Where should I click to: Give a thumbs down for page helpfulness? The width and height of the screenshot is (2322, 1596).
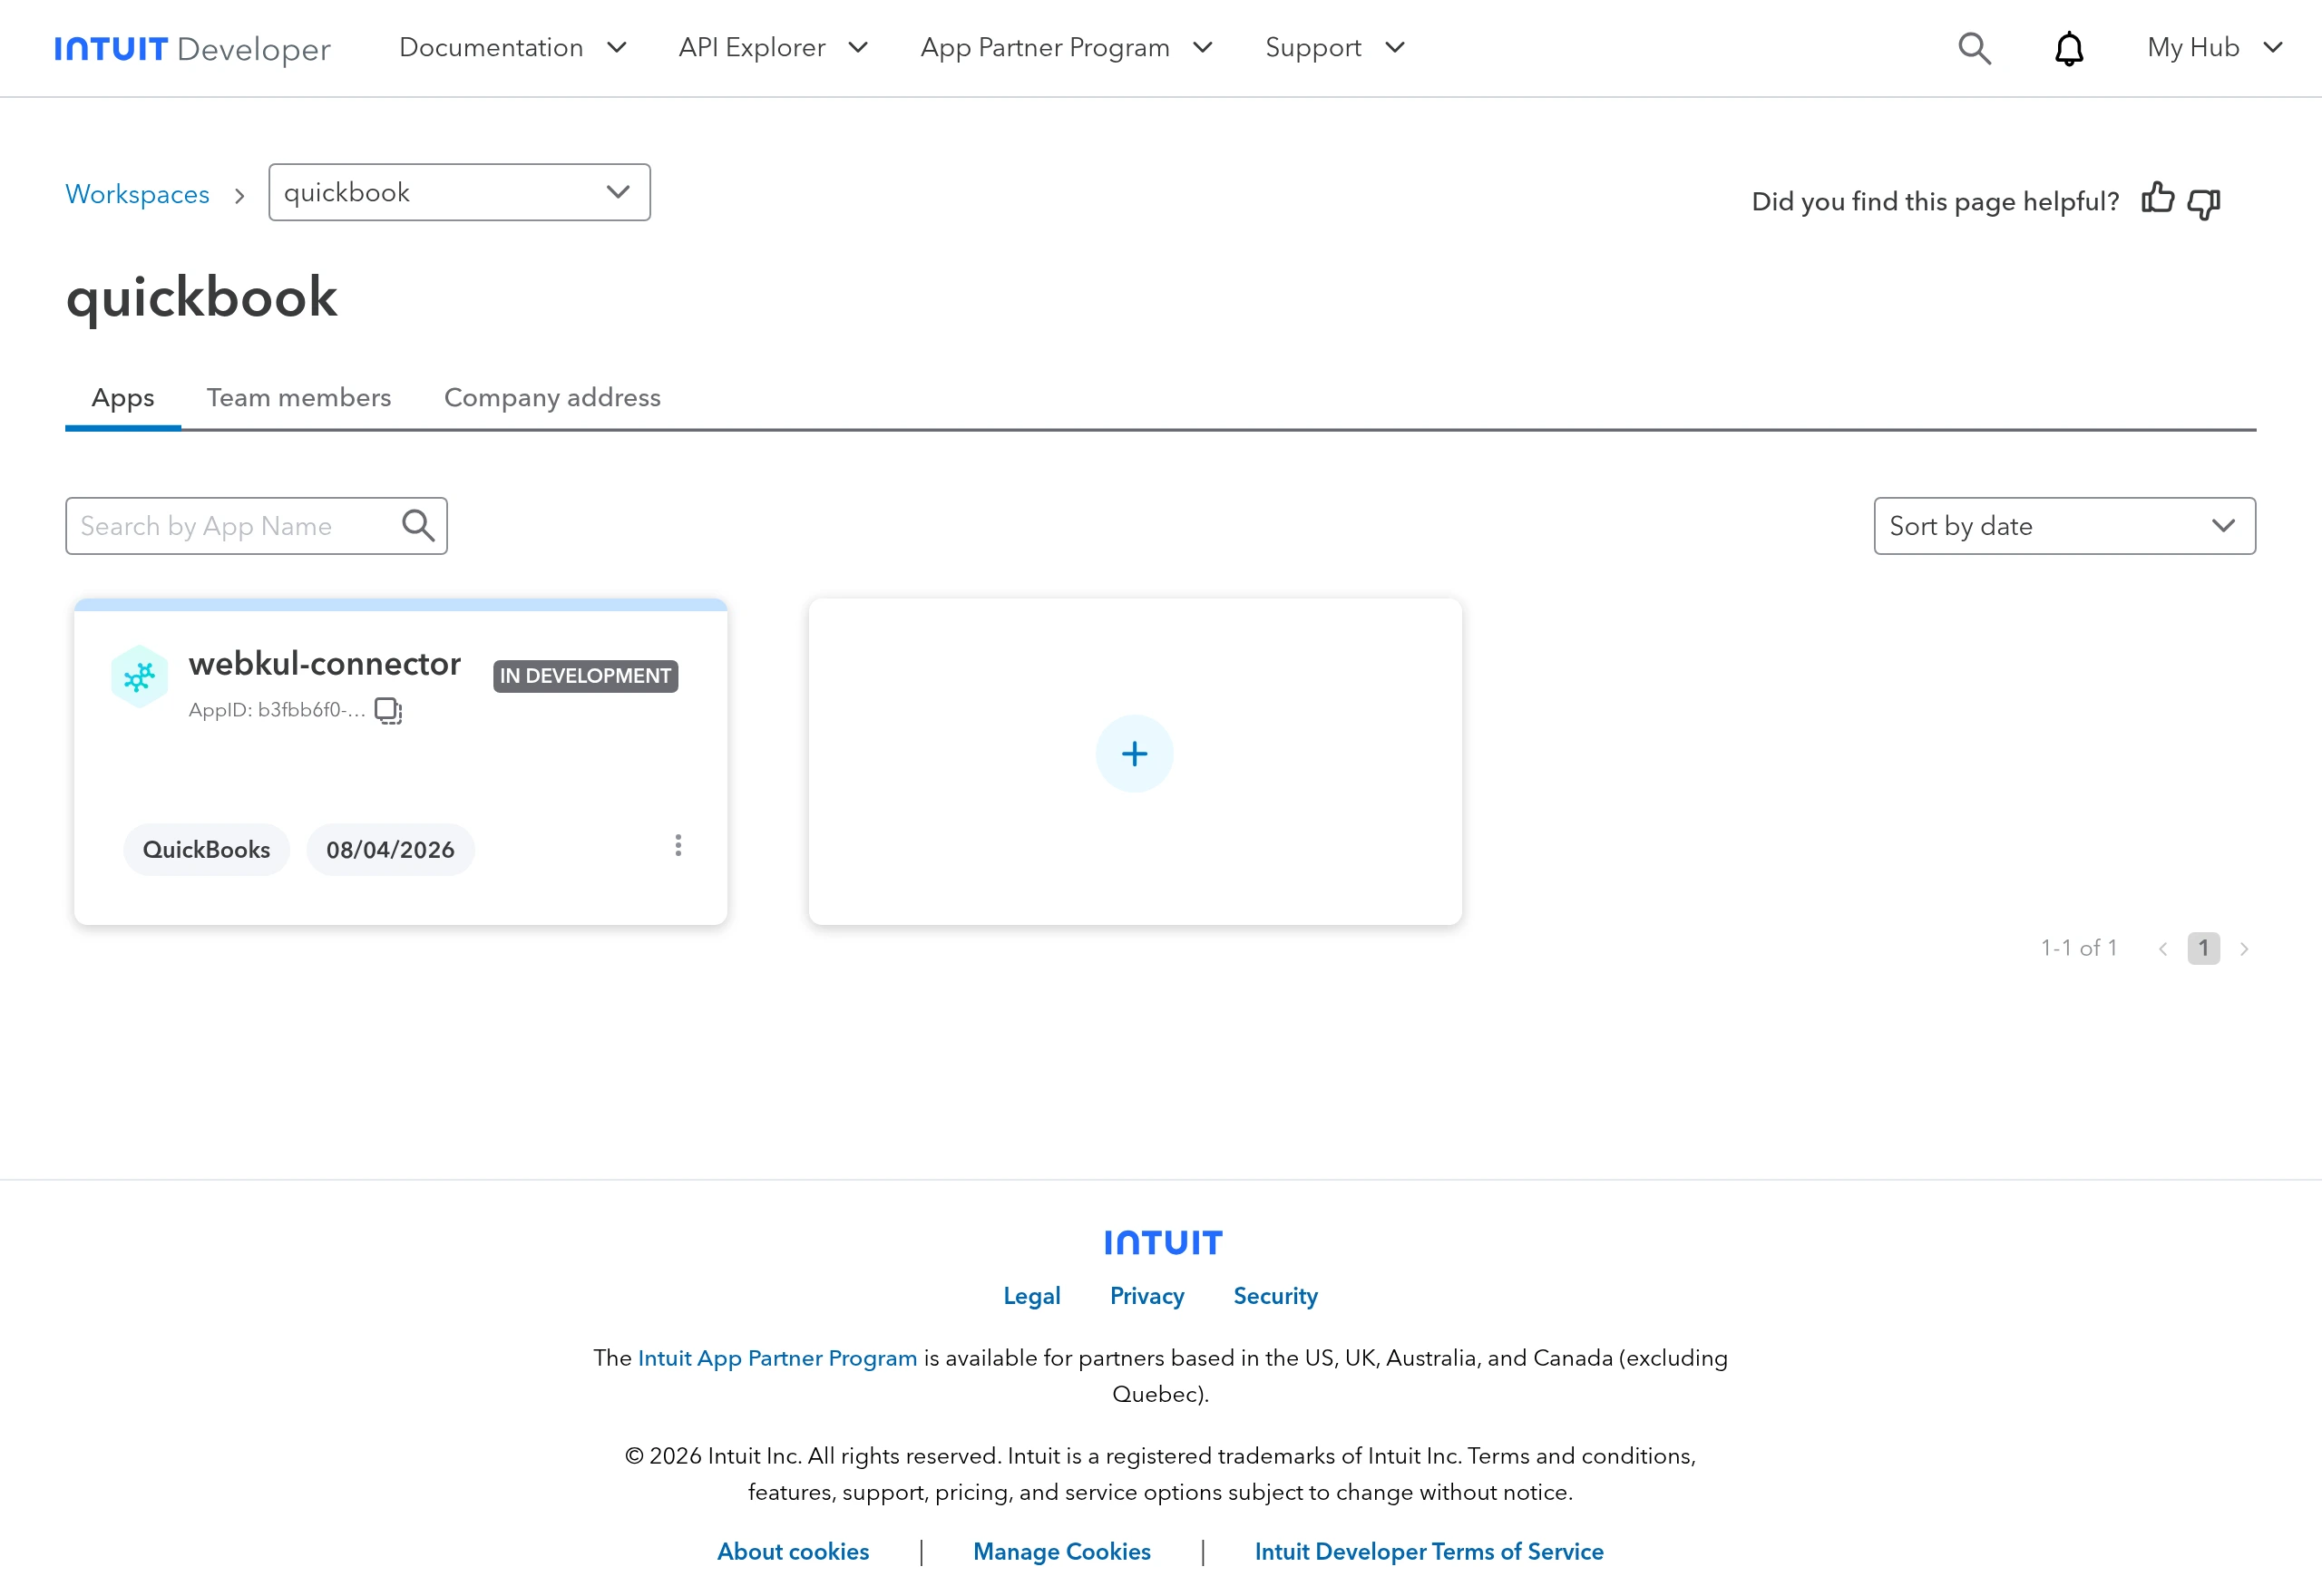coord(2204,203)
